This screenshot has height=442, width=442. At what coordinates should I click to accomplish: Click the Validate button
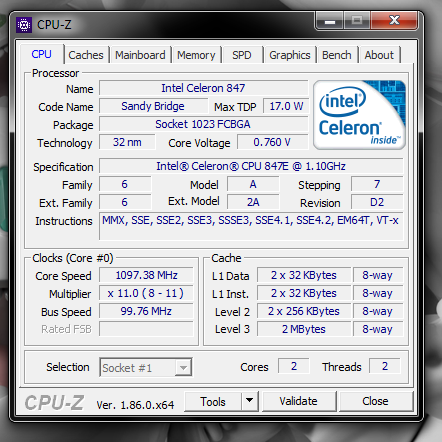point(299,401)
